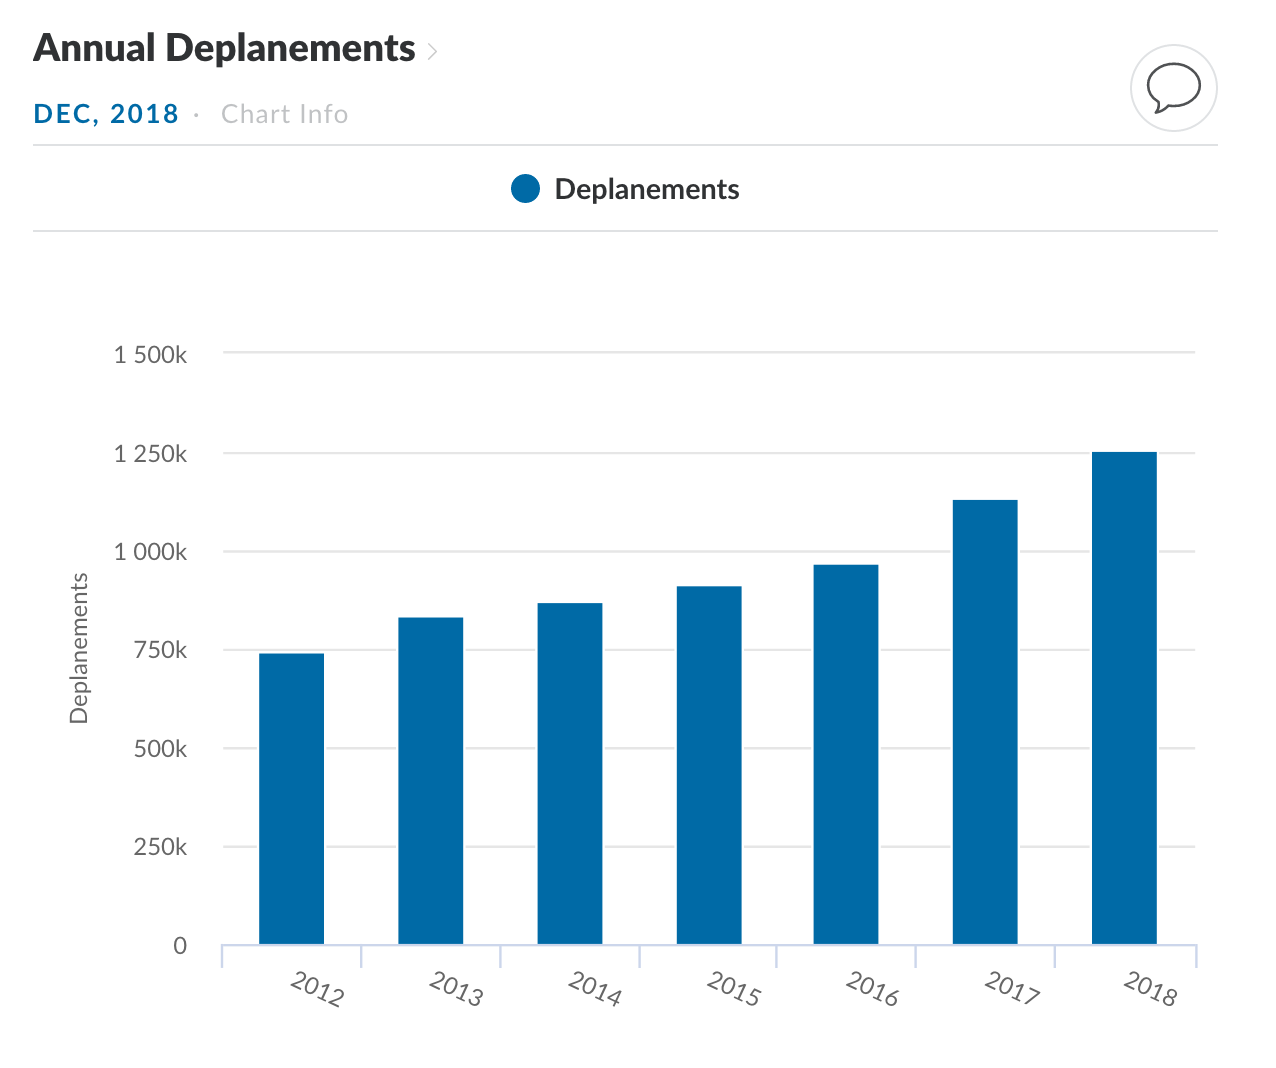Select the 2017 bar in the chart
Viewport: 1276px width, 1068px height.
coord(985,722)
